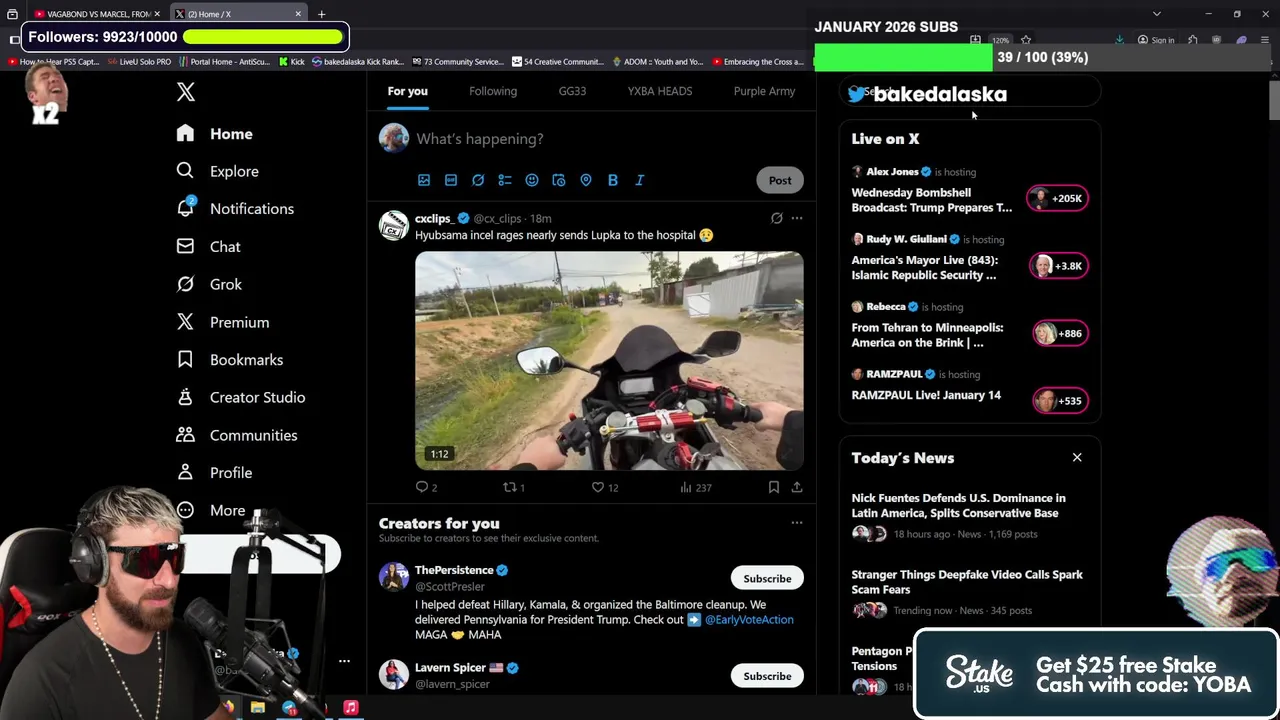Click the Grok enhance compose icon

tap(478, 180)
